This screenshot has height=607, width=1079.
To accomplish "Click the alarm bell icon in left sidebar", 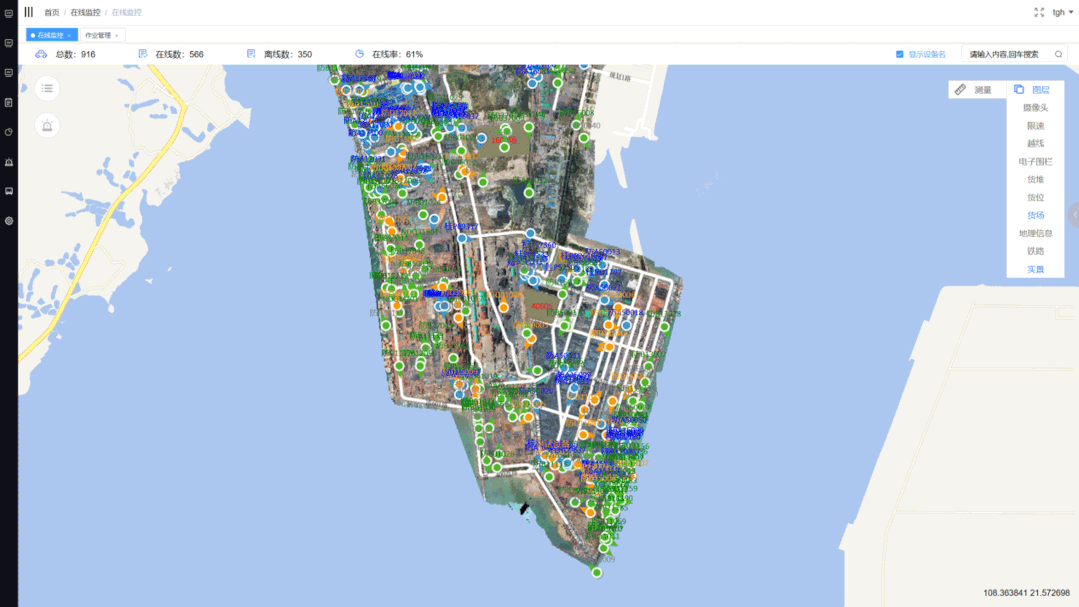I will [9, 162].
